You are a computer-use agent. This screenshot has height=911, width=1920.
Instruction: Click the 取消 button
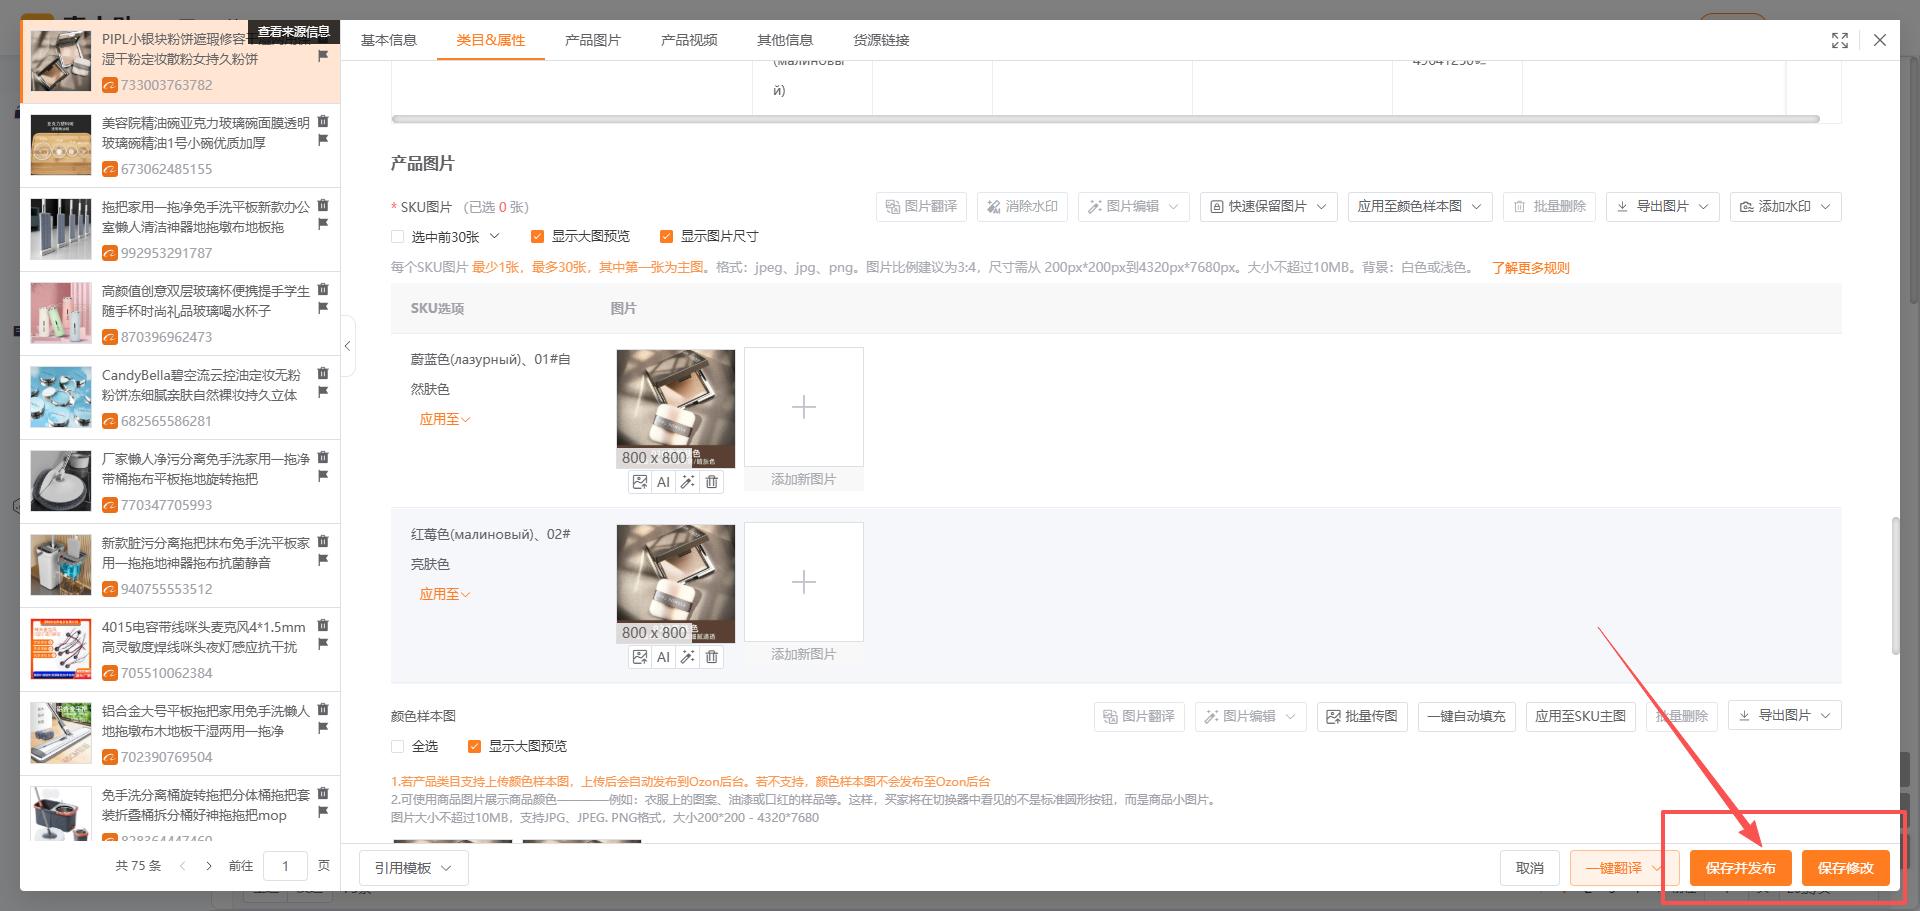tap(1530, 868)
